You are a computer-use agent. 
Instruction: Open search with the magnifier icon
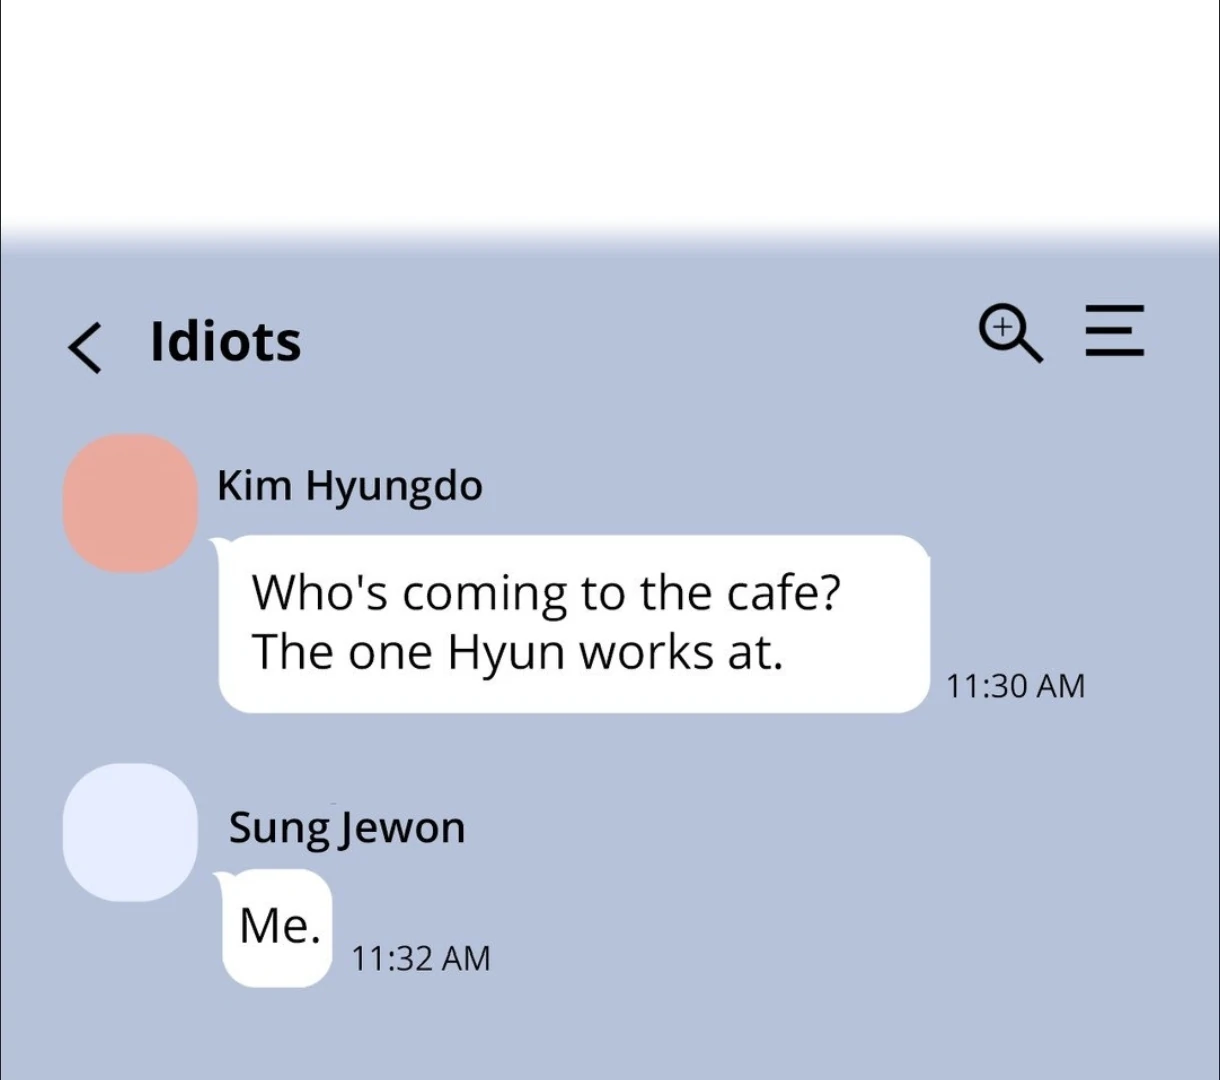(1009, 334)
